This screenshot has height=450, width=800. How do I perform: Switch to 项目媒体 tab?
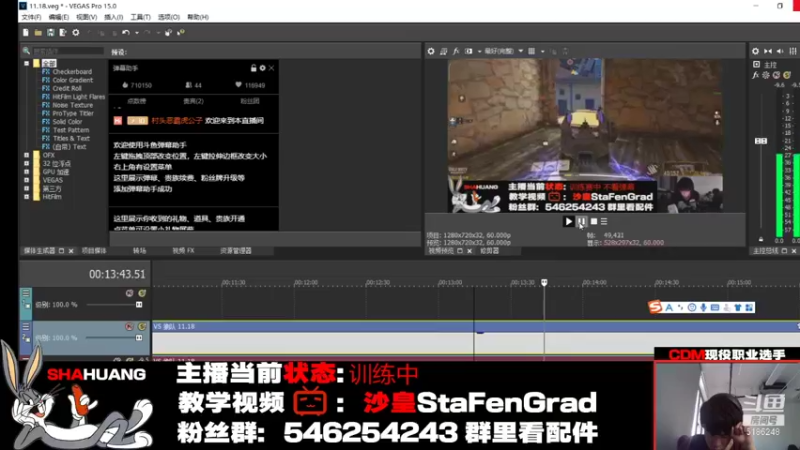pos(94,251)
